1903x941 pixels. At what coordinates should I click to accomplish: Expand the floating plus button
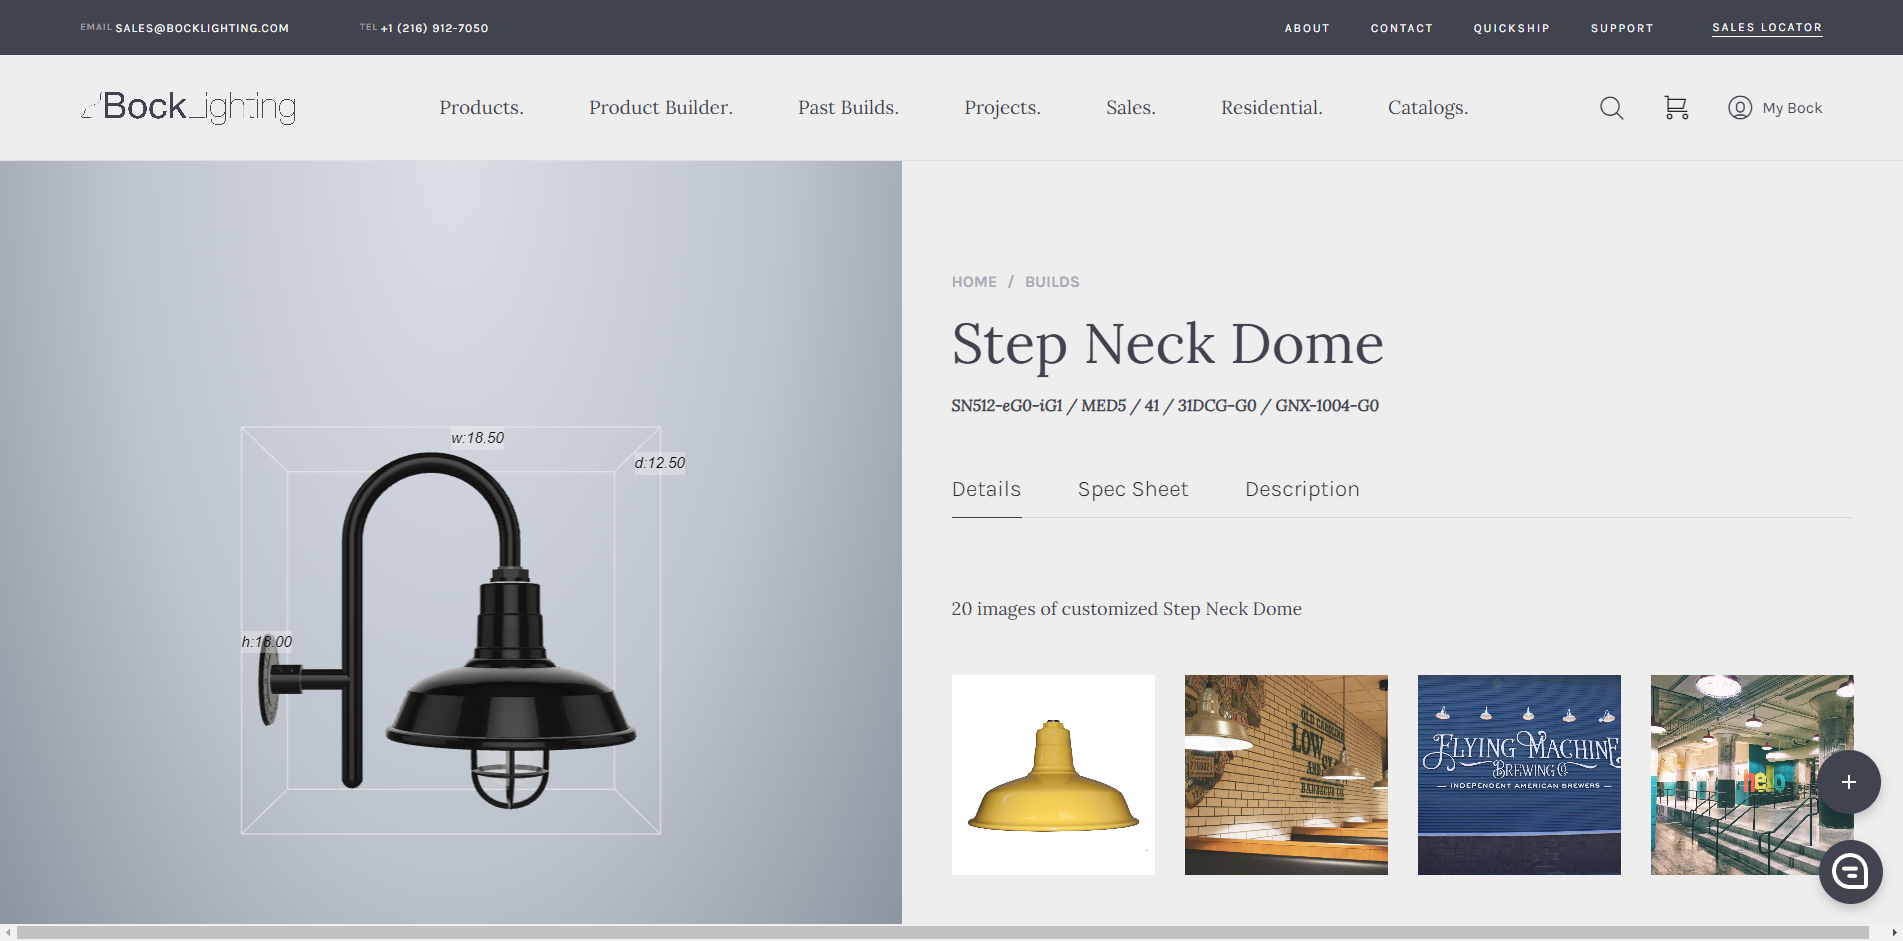[x=1848, y=782]
